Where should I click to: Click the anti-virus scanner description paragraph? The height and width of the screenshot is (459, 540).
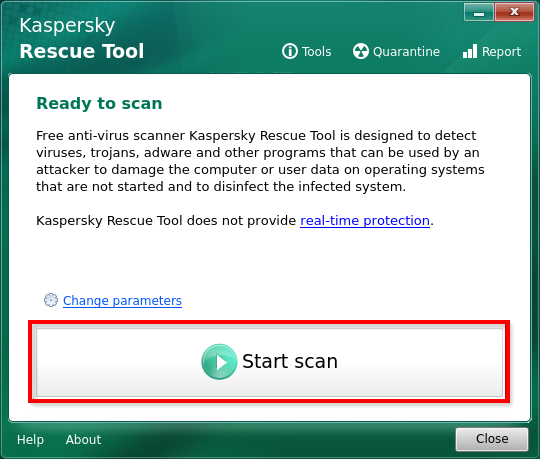tap(260, 161)
